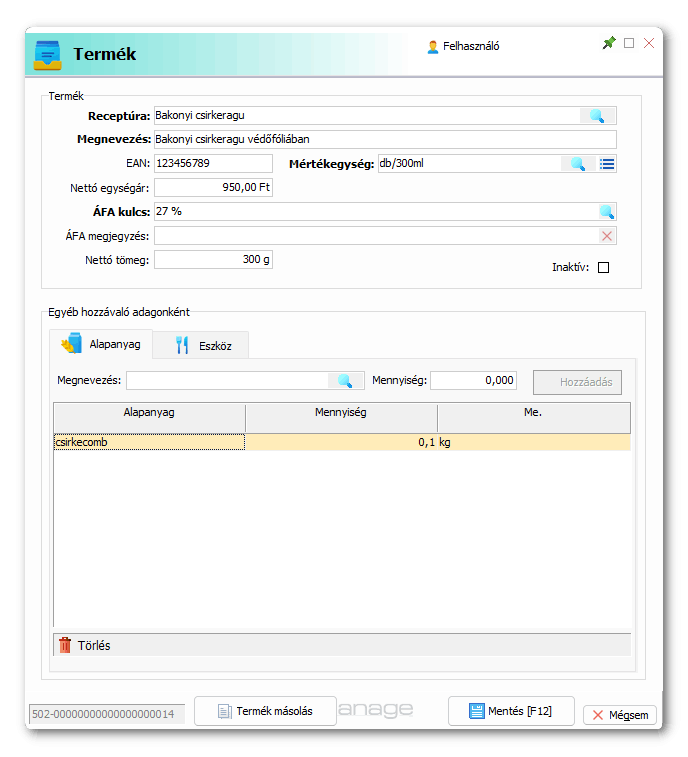Cancel with the Mégsem button
Image resolution: width=688 pixels, height=757 pixels.
[x=620, y=715]
